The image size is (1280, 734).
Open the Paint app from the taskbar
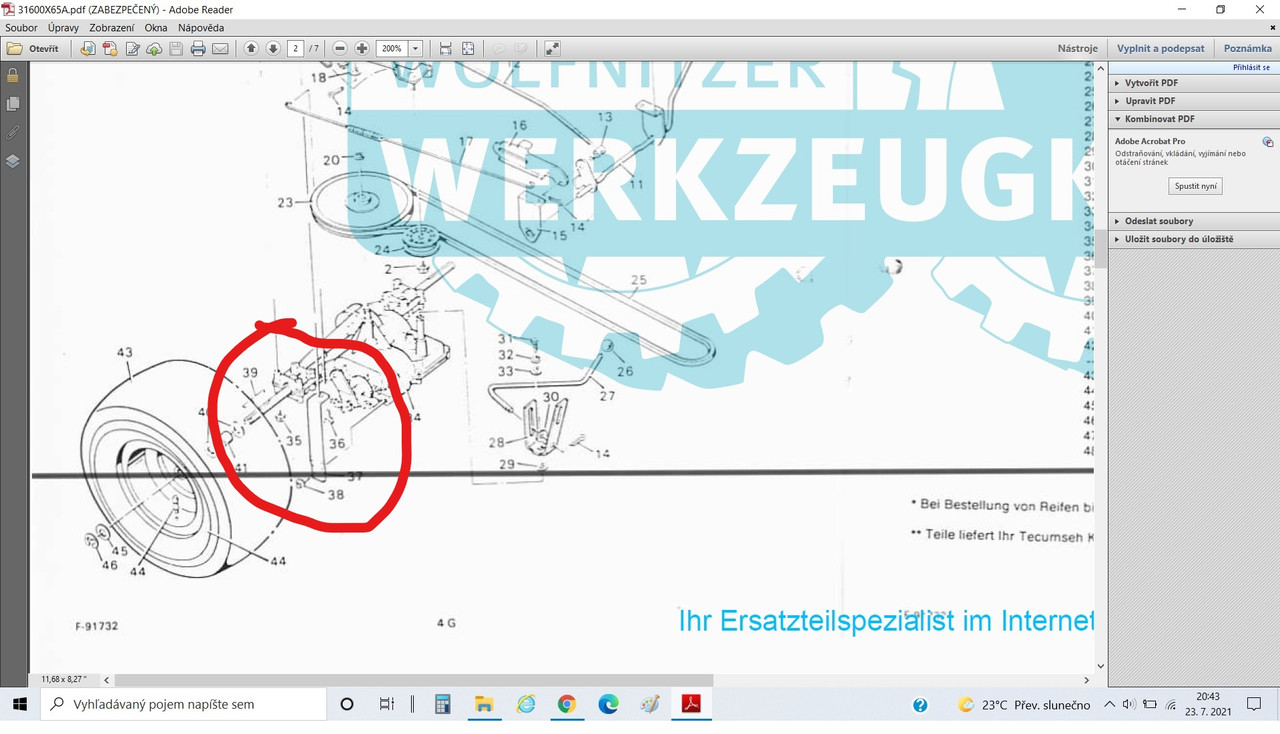click(x=650, y=704)
